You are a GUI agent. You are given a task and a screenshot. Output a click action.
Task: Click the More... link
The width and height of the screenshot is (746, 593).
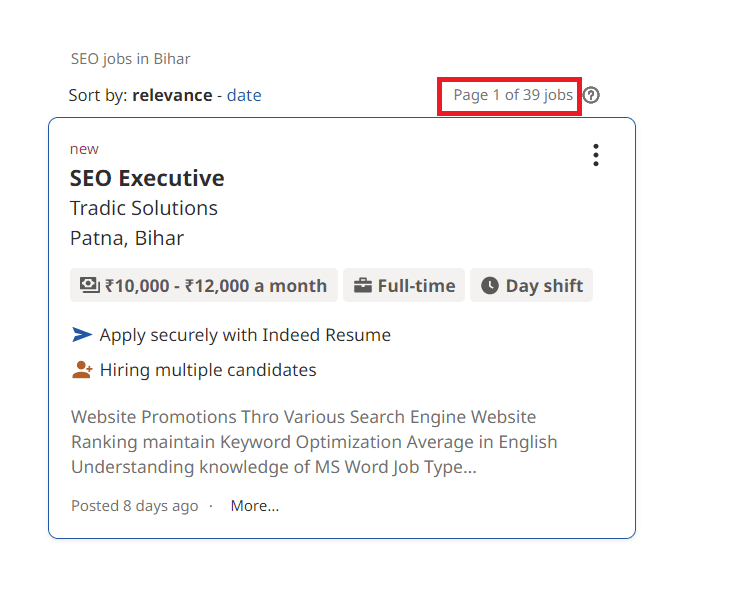click(255, 505)
